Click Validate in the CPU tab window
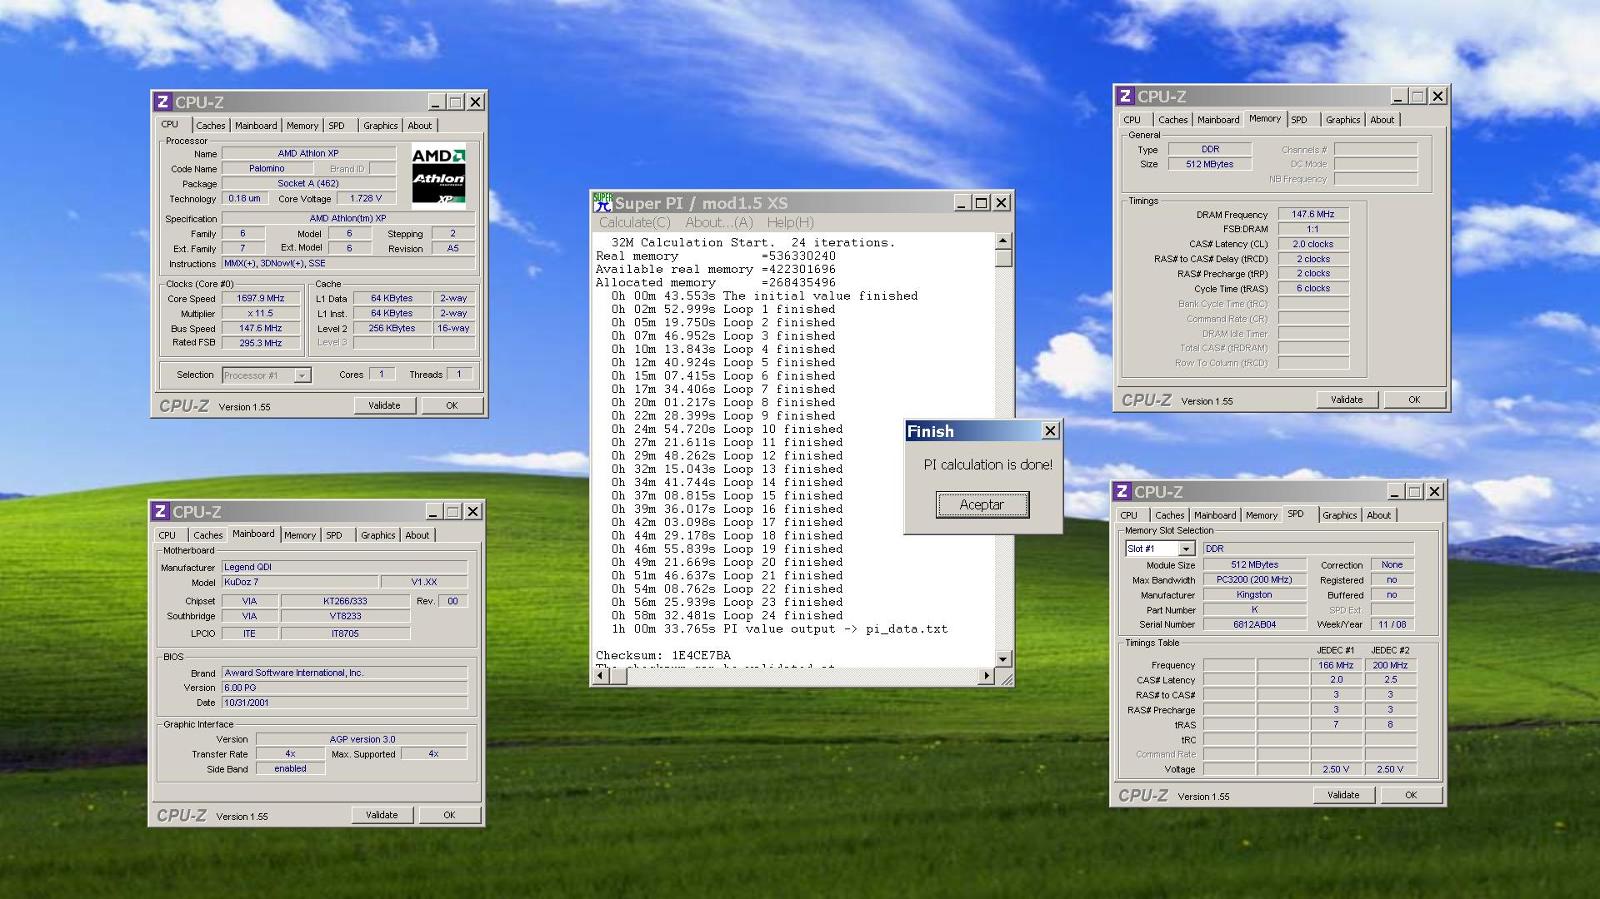 [384, 406]
